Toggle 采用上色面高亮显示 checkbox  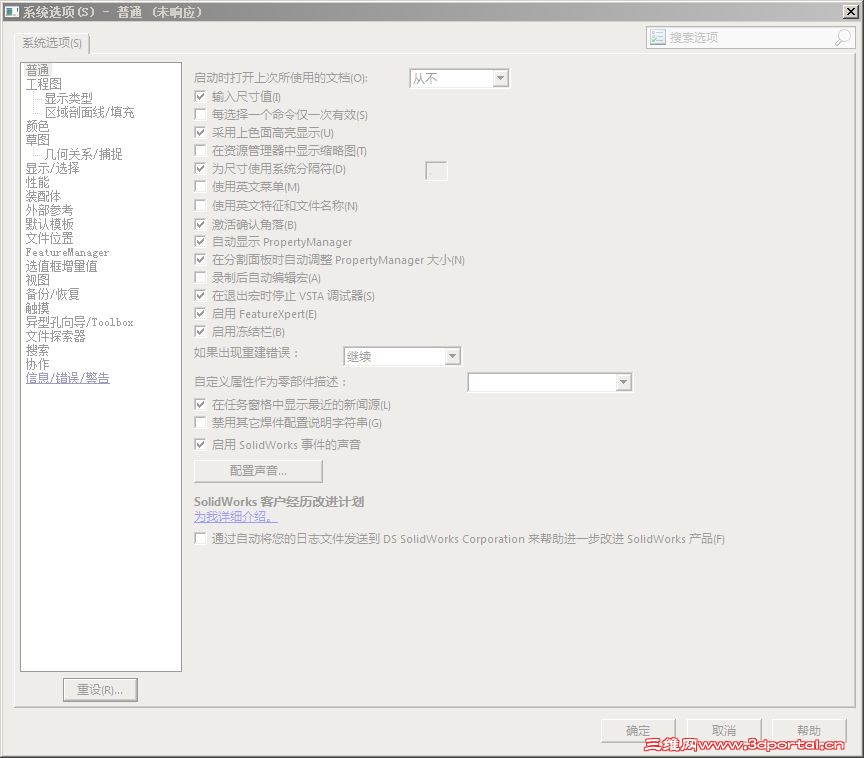click(200, 133)
